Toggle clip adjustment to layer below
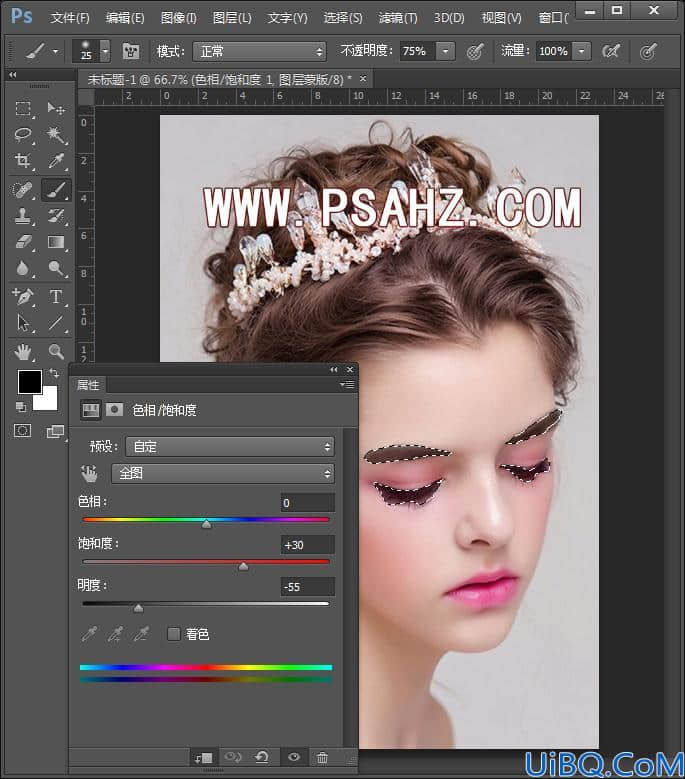The image size is (685, 779). 204,758
